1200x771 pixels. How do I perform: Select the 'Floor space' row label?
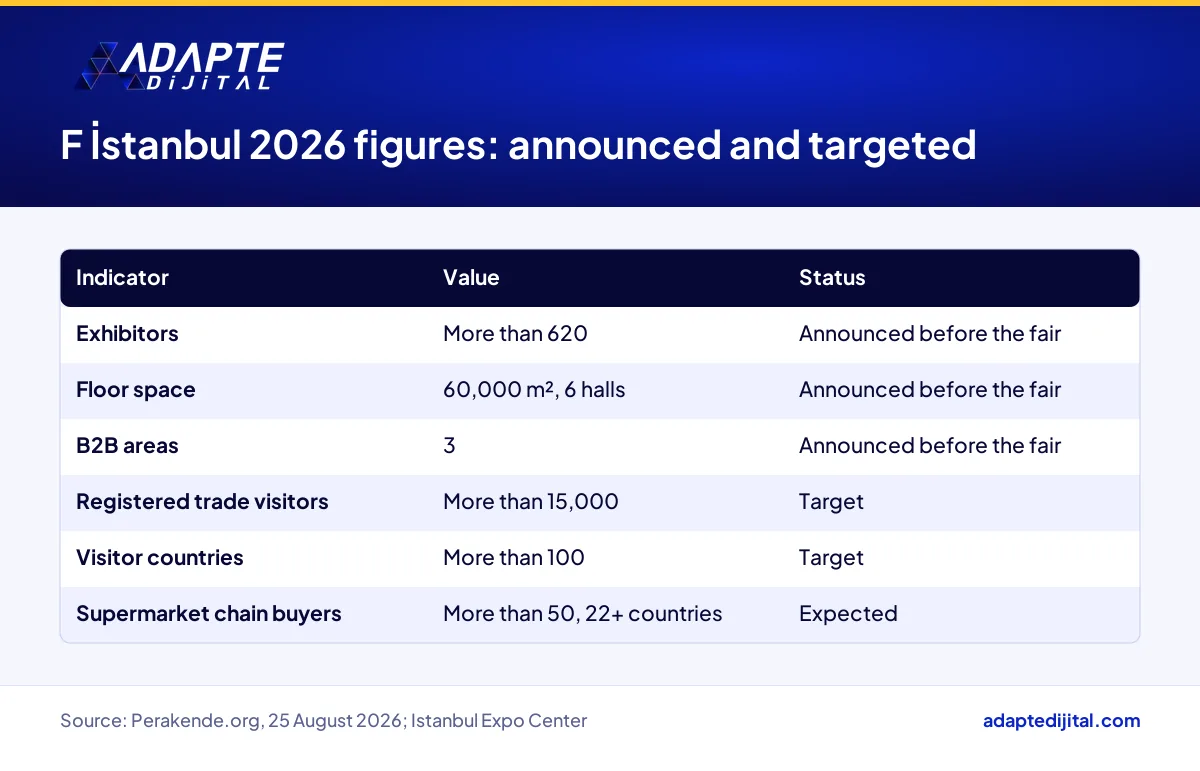[136, 390]
